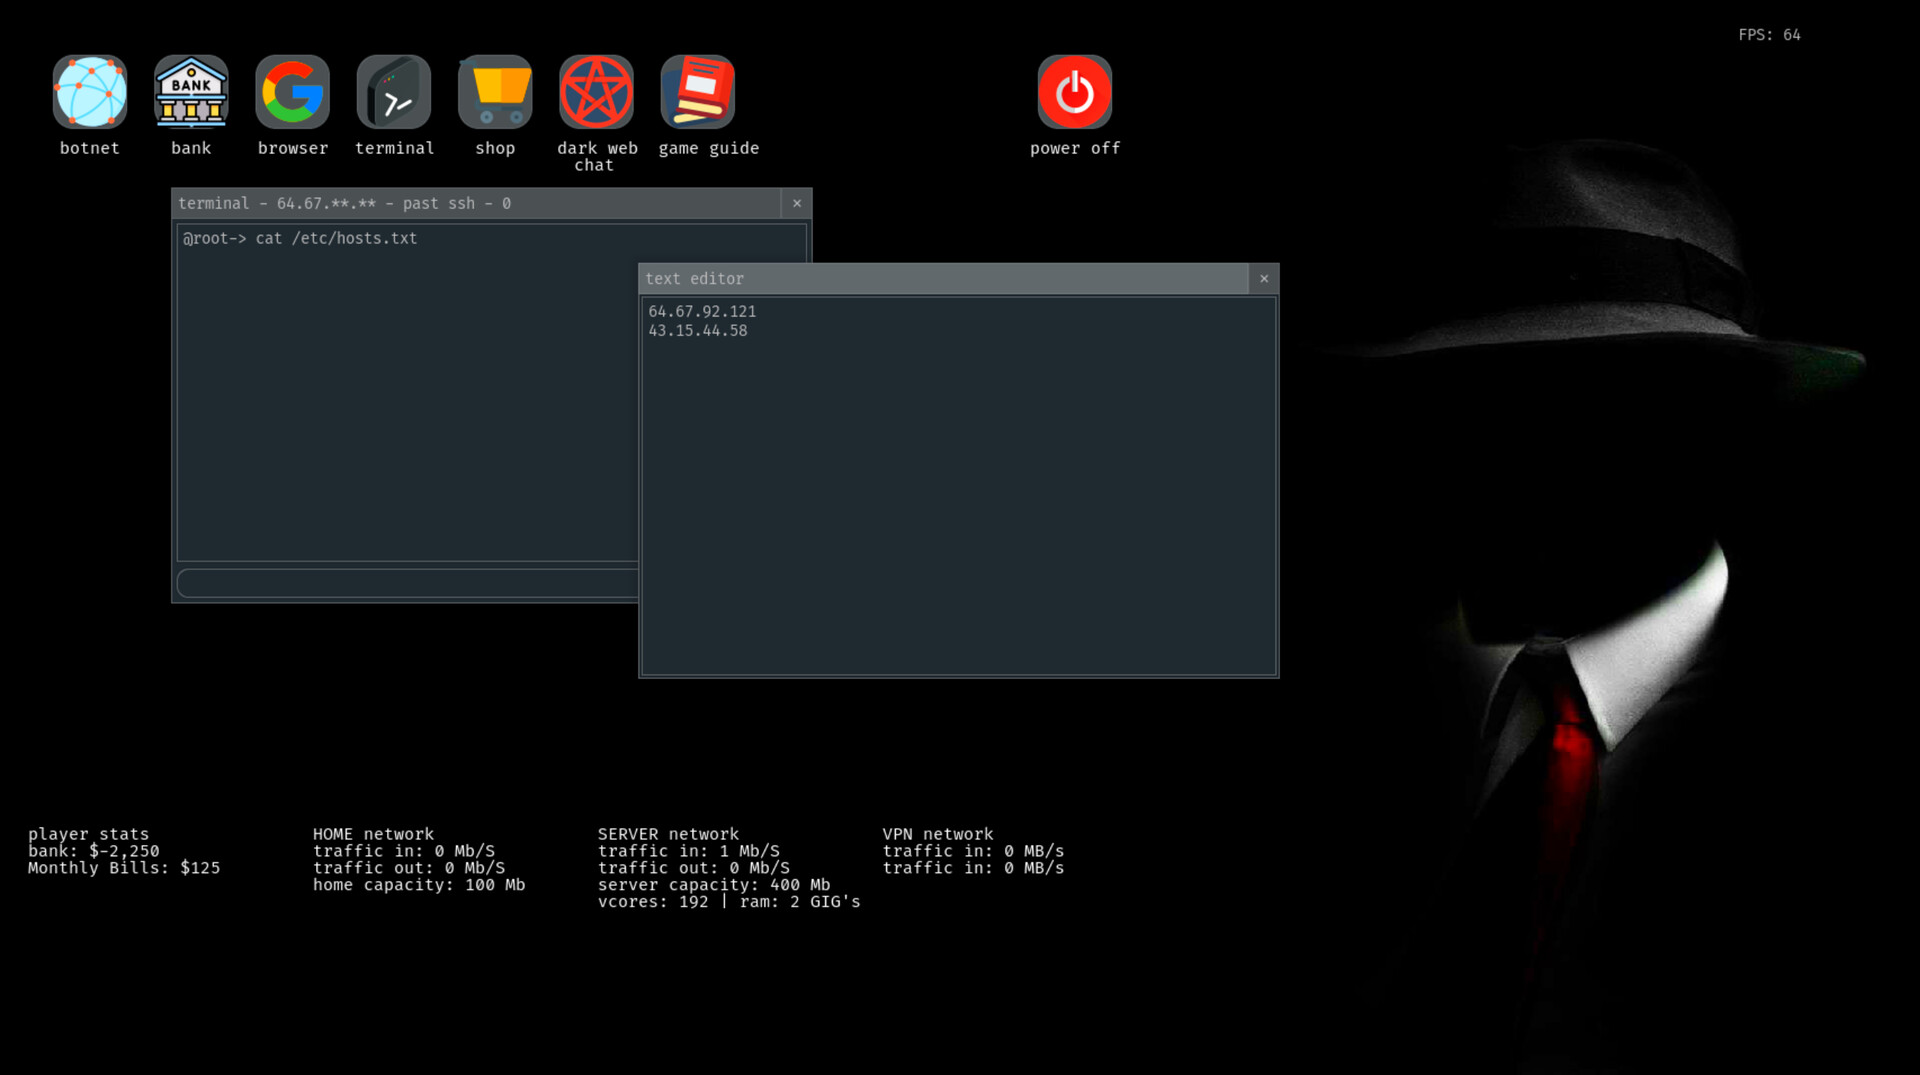Select the HOME network traffic readout

404,851
